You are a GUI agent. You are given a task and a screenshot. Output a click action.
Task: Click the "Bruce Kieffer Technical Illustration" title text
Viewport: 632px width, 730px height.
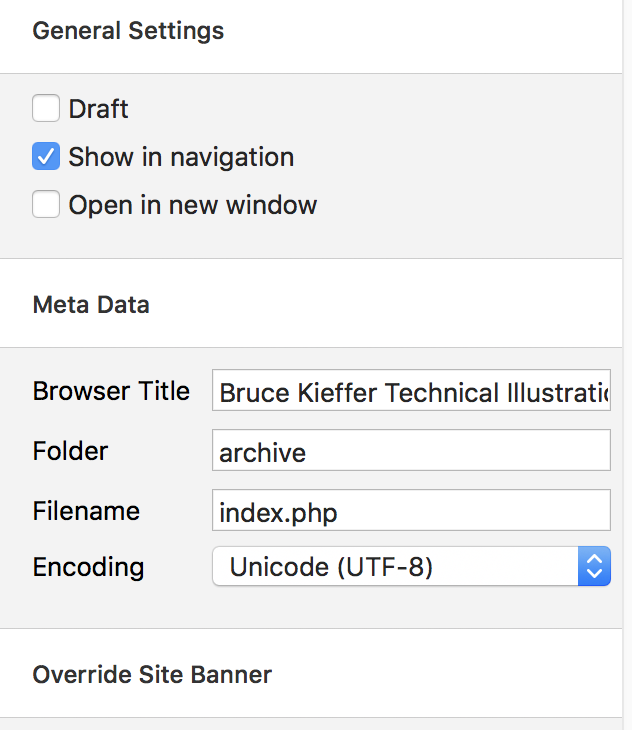(414, 392)
